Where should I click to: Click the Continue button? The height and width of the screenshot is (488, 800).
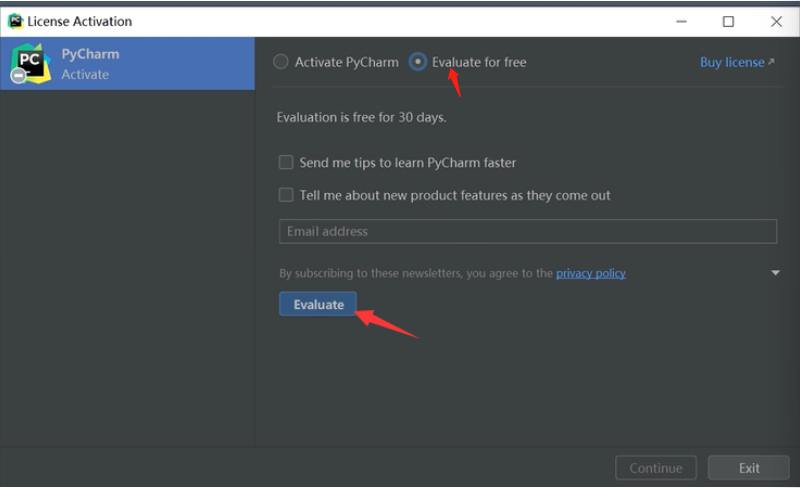(x=656, y=468)
